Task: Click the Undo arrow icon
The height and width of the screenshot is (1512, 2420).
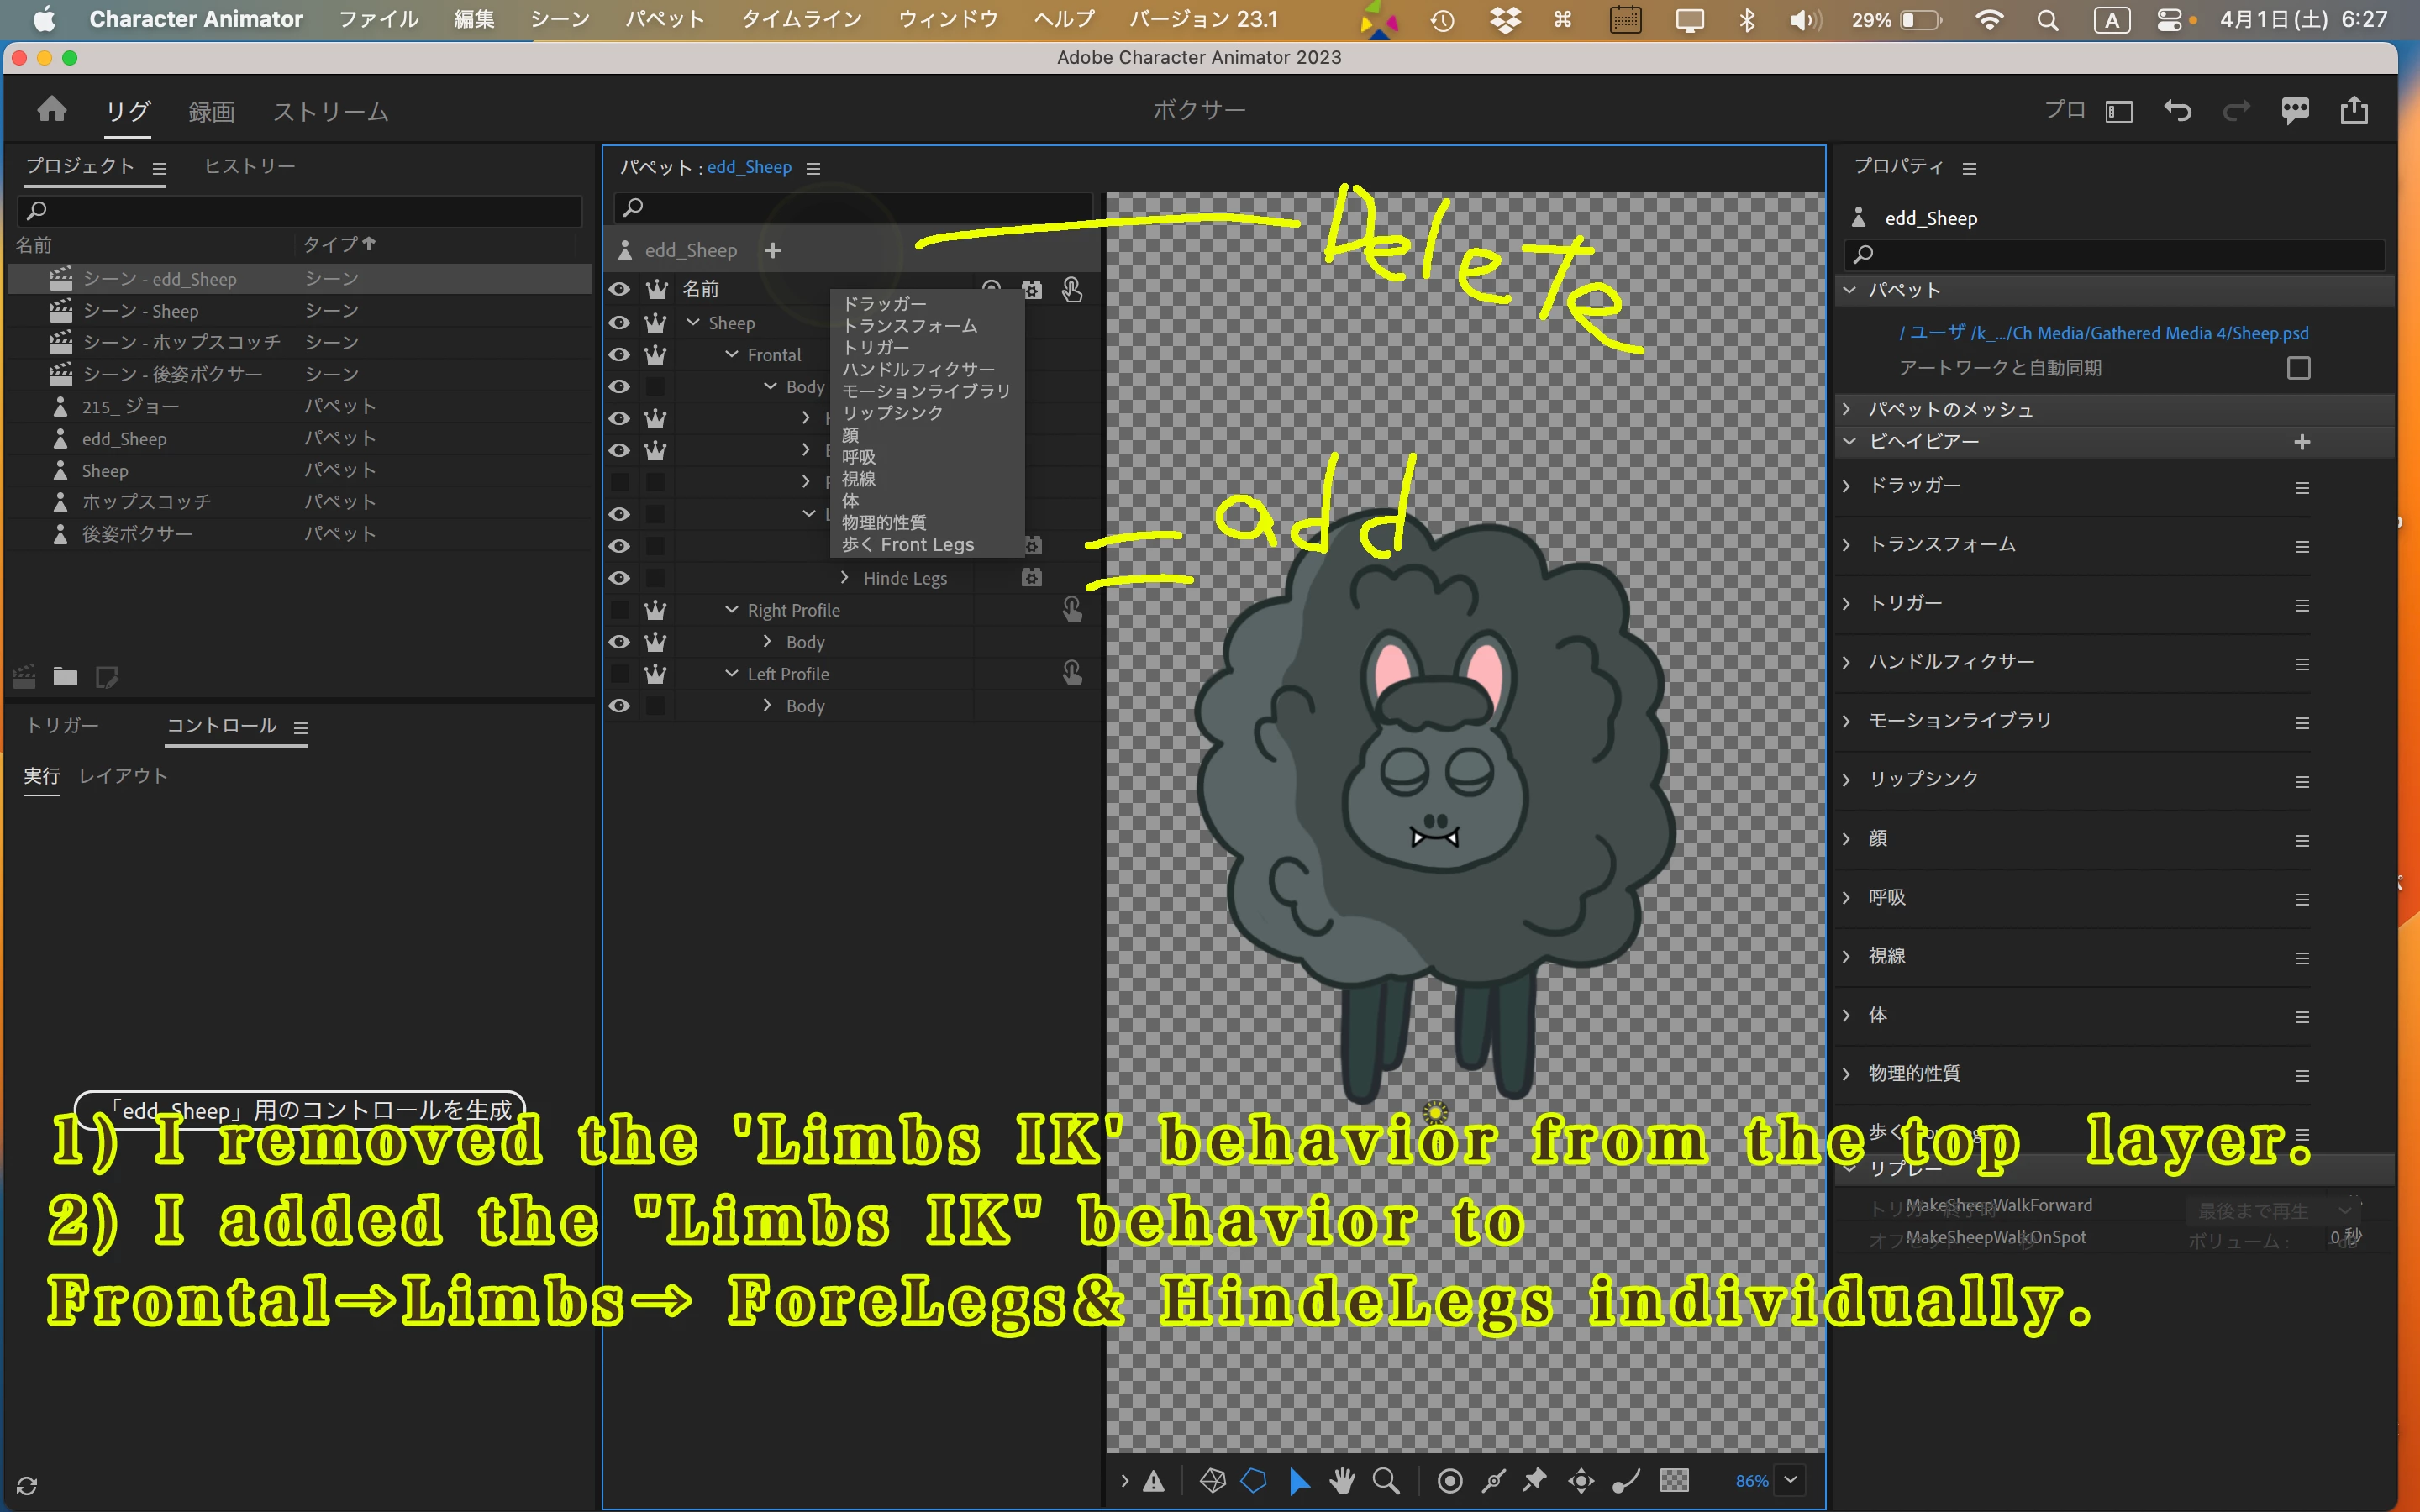Action: click(x=2177, y=110)
